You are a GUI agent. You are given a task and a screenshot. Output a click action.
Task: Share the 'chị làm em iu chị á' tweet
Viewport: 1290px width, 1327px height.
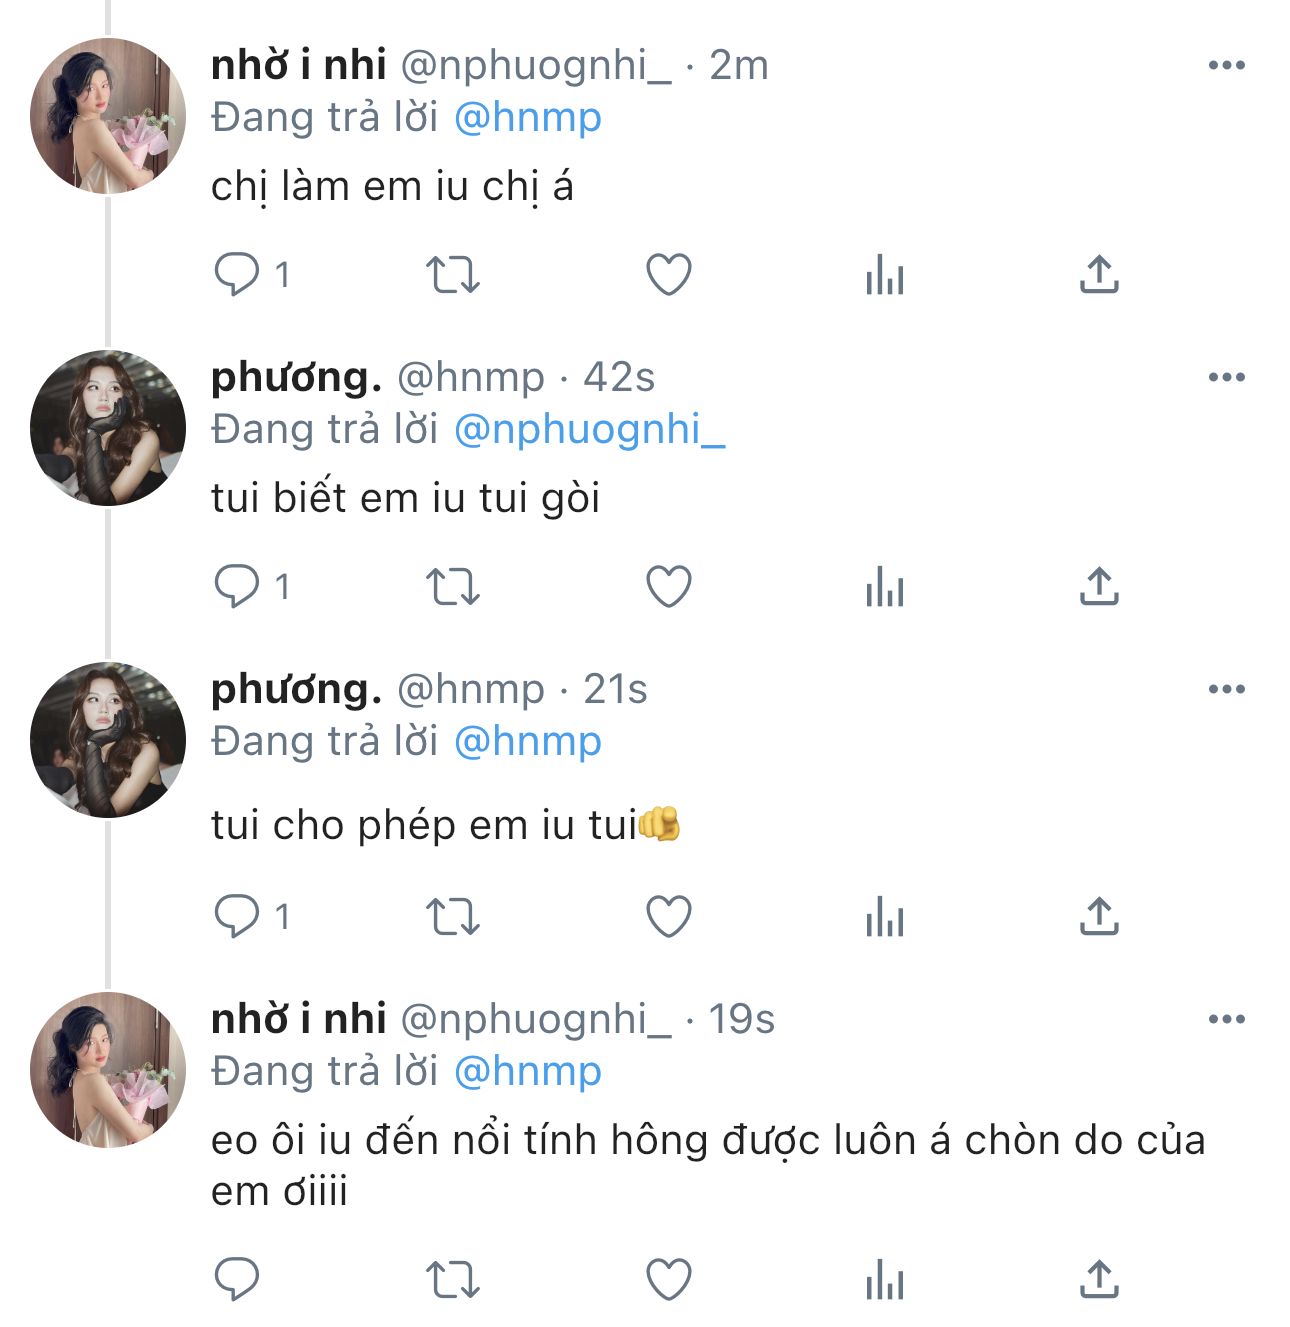[1099, 274]
